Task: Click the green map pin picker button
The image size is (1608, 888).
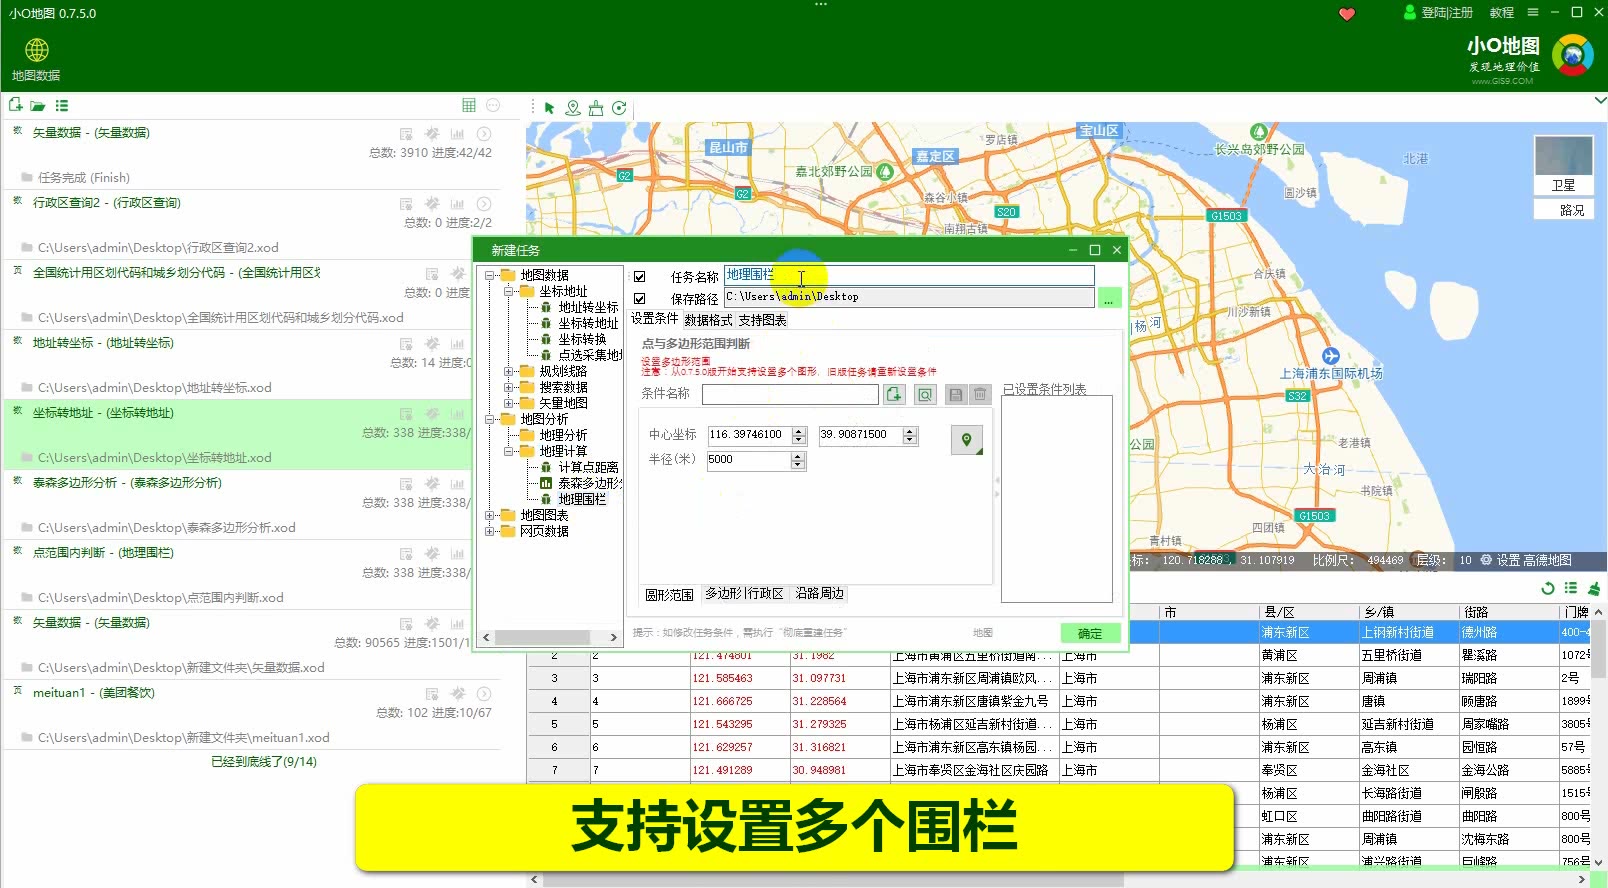Action: coord(967,440)
